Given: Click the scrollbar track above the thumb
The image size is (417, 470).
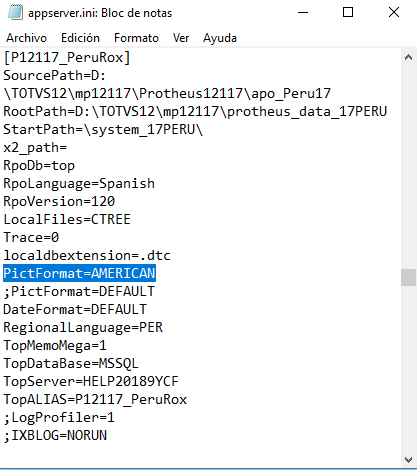Looking at the screenshot, I should coord(408,167).
